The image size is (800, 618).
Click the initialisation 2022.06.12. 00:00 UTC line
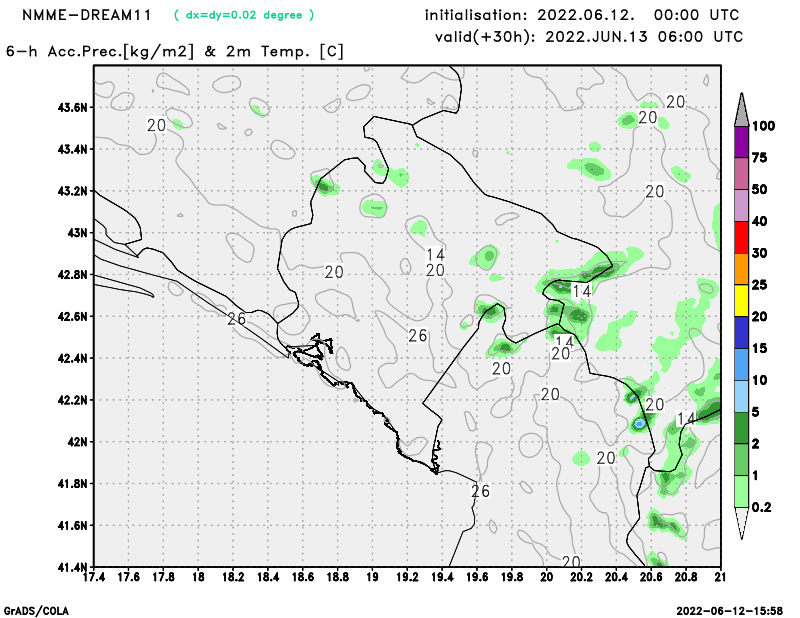(582, 15)
